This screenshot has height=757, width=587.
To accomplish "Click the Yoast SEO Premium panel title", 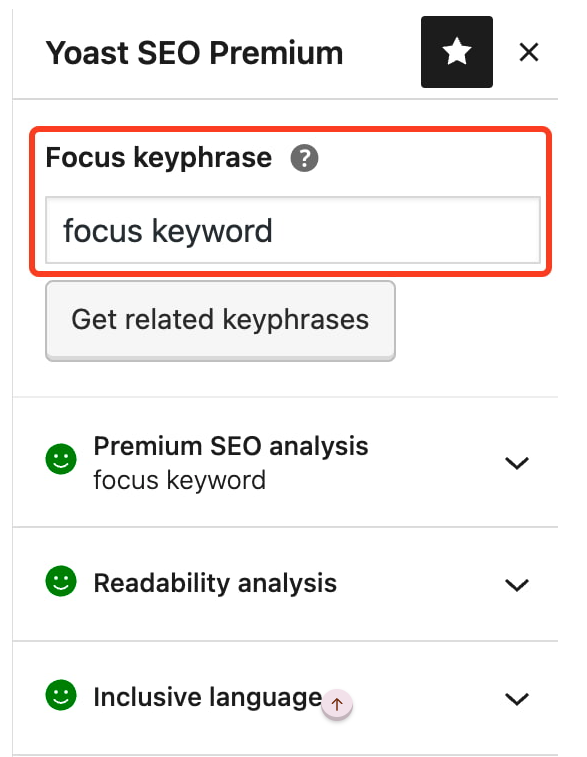I will point(194,53).
